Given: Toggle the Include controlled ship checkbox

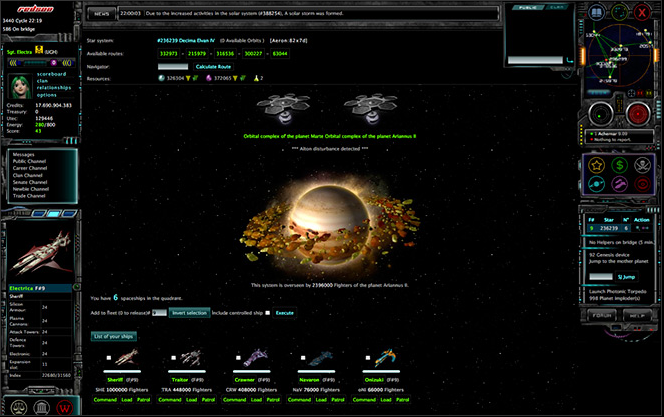Looking at the screenshot, I should (x=267, y=313).
